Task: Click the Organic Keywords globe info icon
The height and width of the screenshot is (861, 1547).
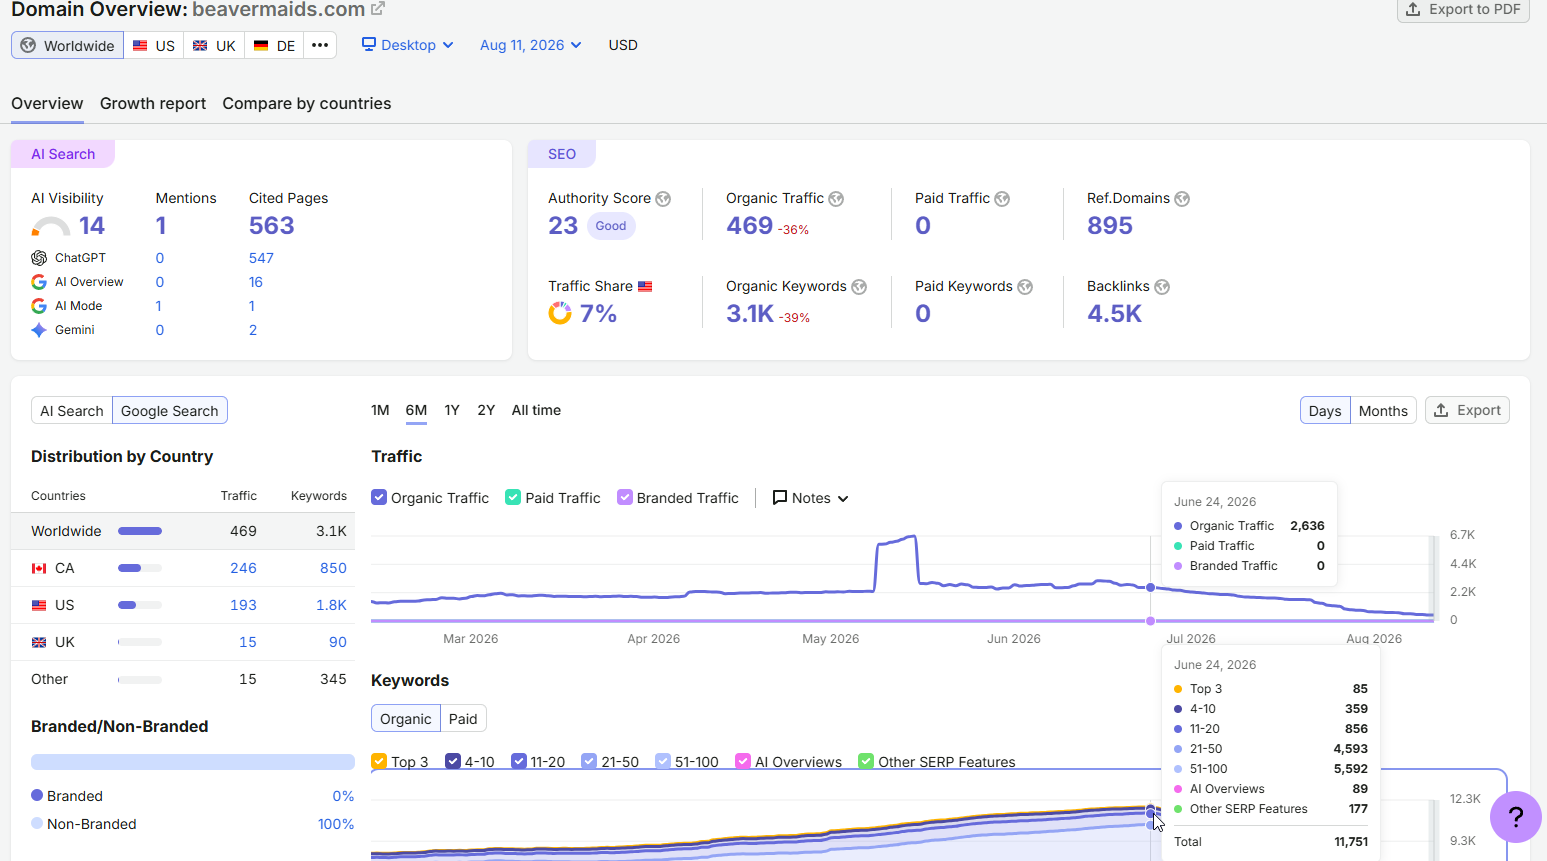Action: click(x=859, y=287)
